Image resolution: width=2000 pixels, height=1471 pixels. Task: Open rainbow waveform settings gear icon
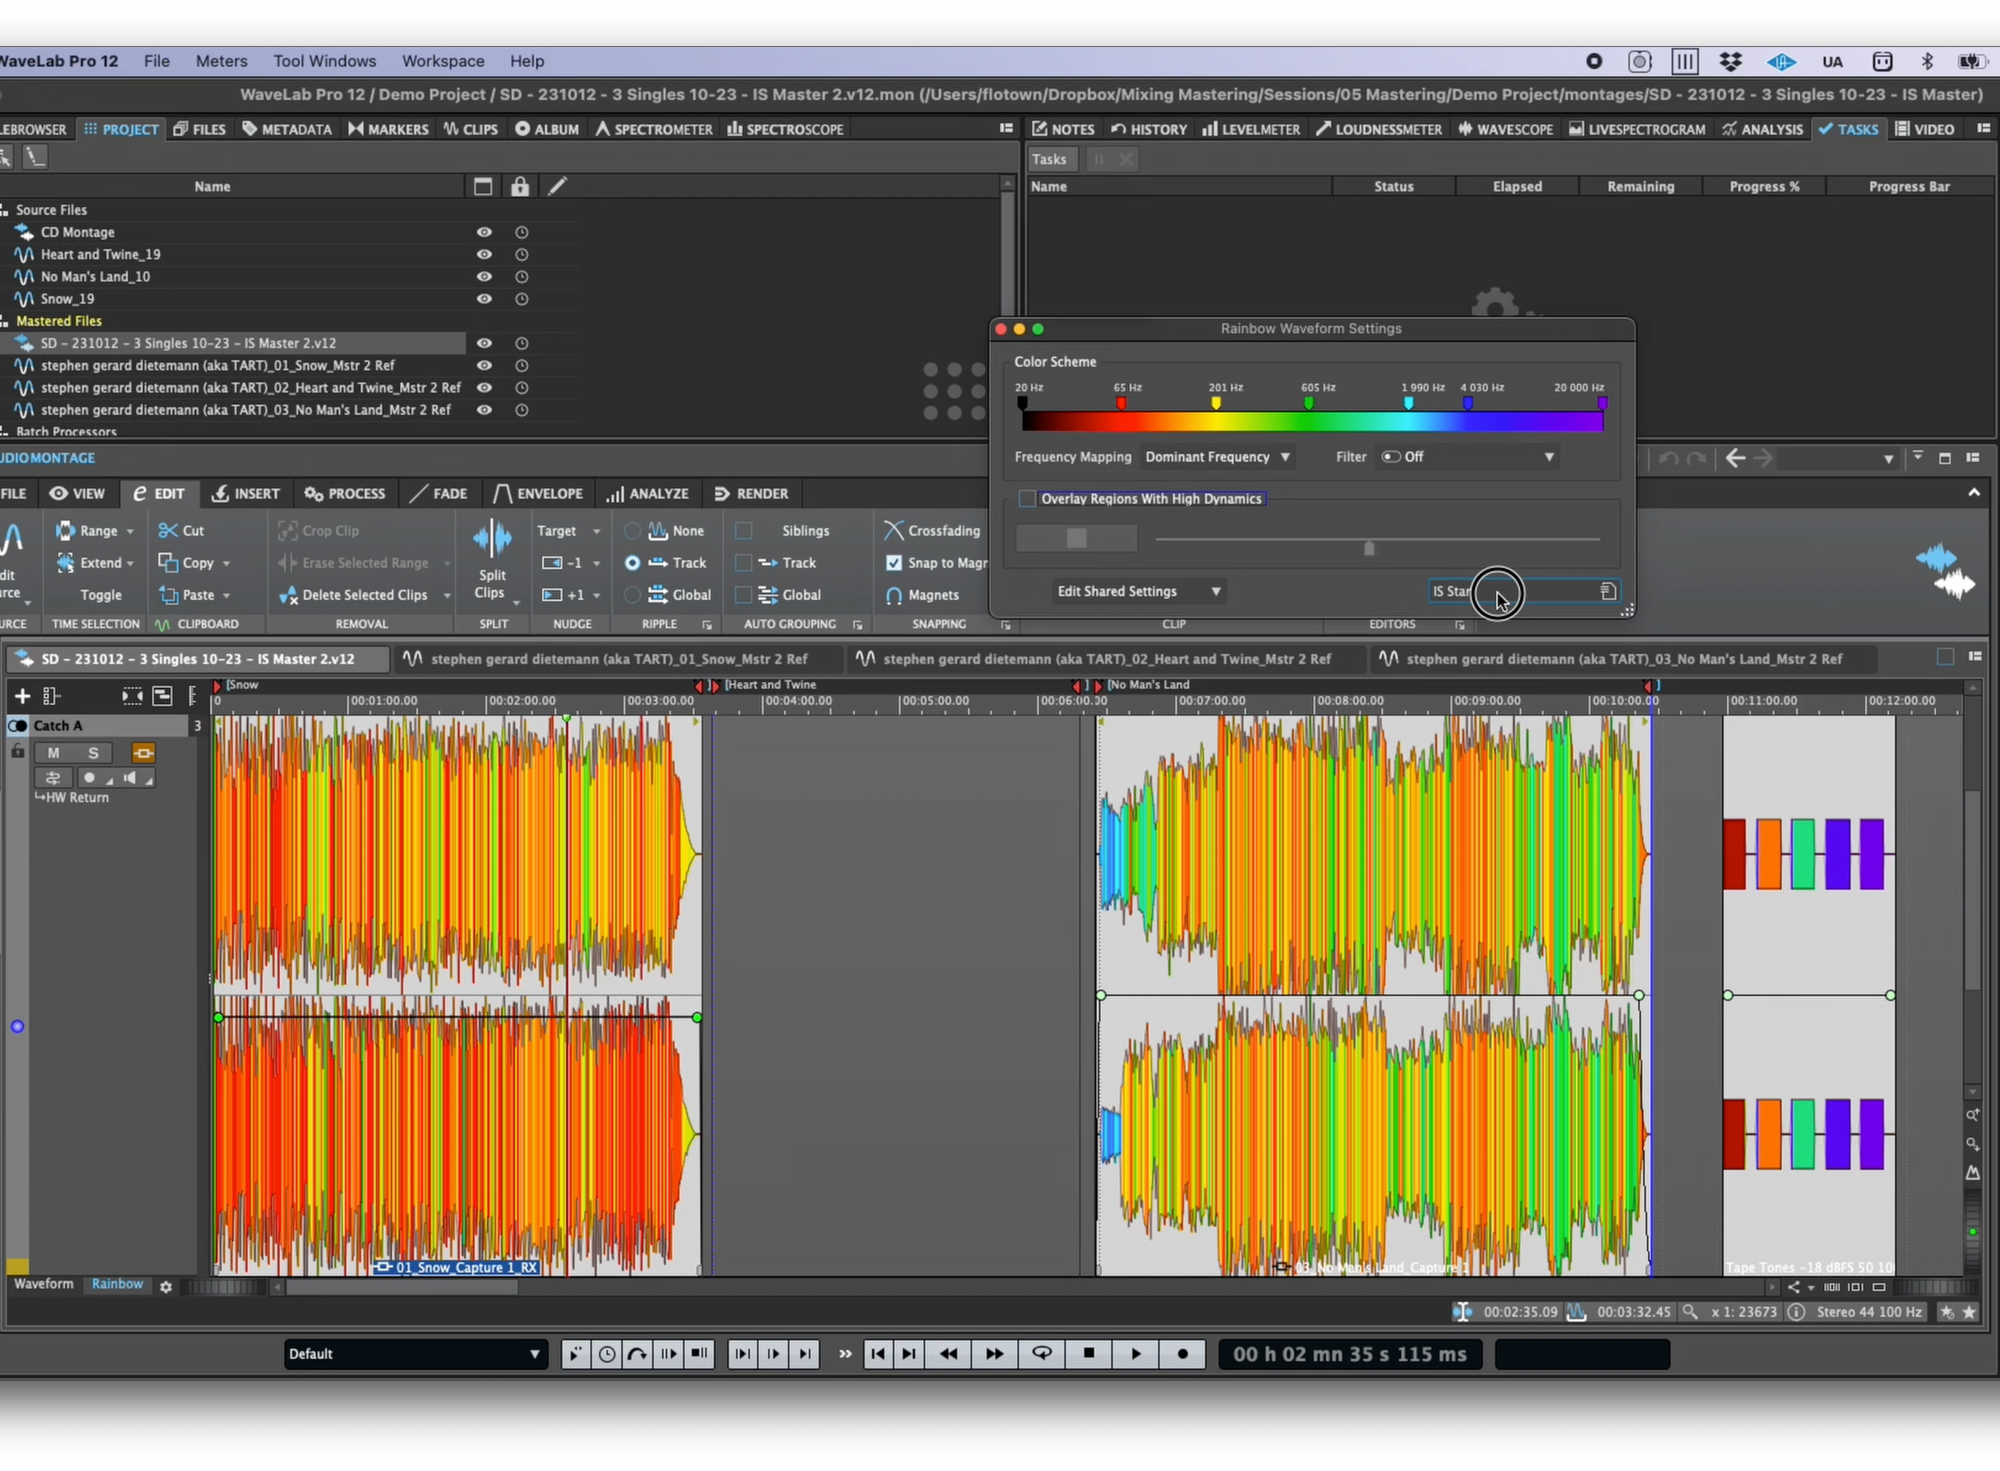pos(166,1287)
